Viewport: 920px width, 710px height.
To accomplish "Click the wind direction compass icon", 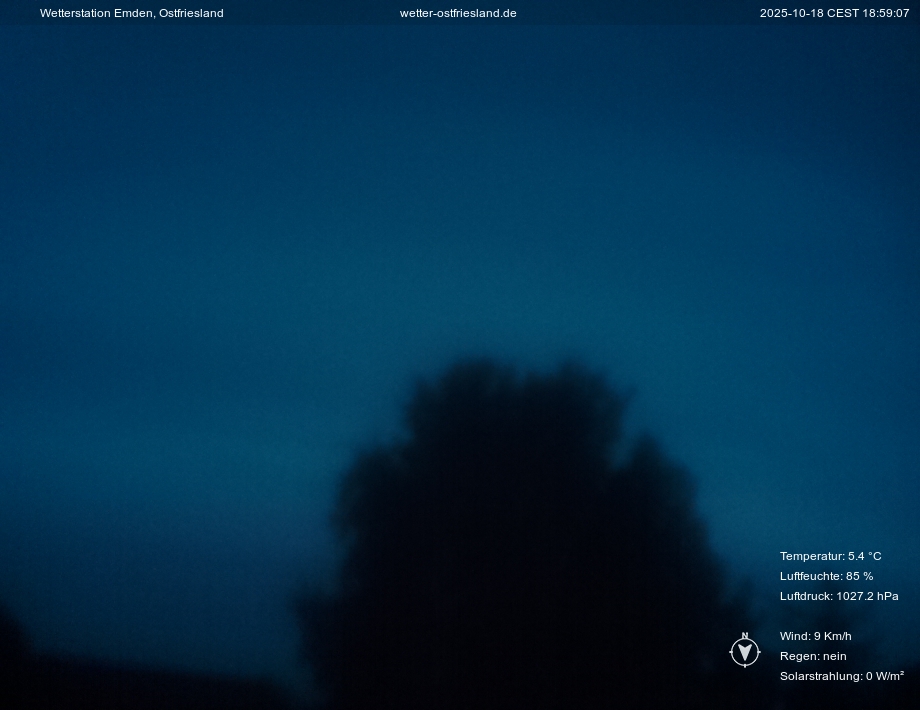I will click(744, 652).
